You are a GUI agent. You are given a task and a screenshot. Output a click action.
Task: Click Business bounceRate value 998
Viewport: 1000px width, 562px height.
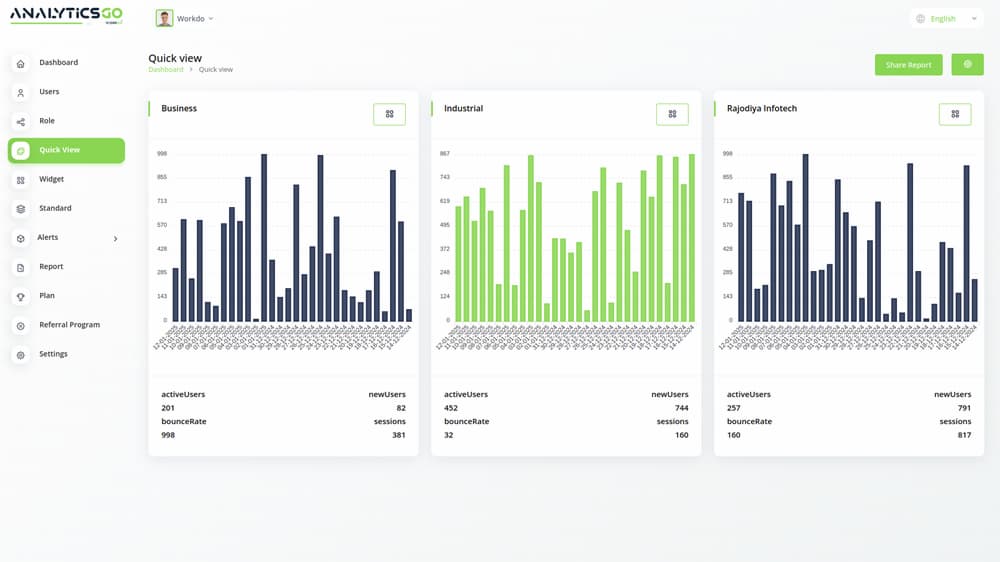coord(168,435)
